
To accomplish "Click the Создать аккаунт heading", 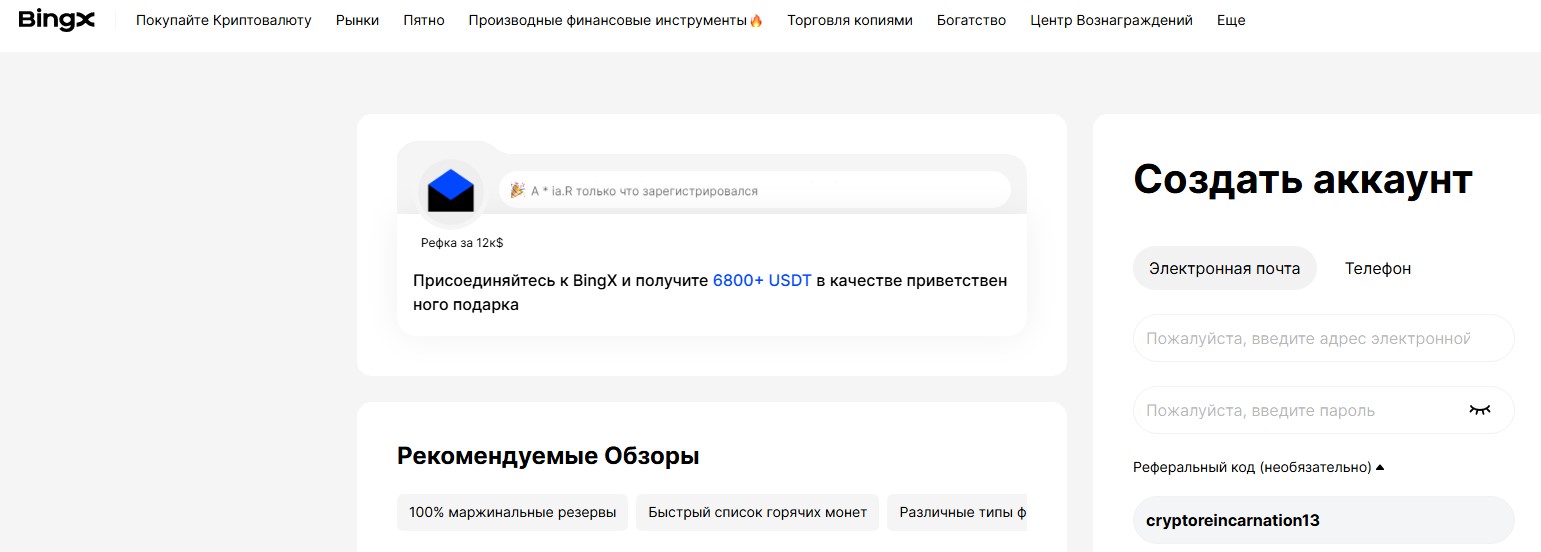I will [1303, 179].
